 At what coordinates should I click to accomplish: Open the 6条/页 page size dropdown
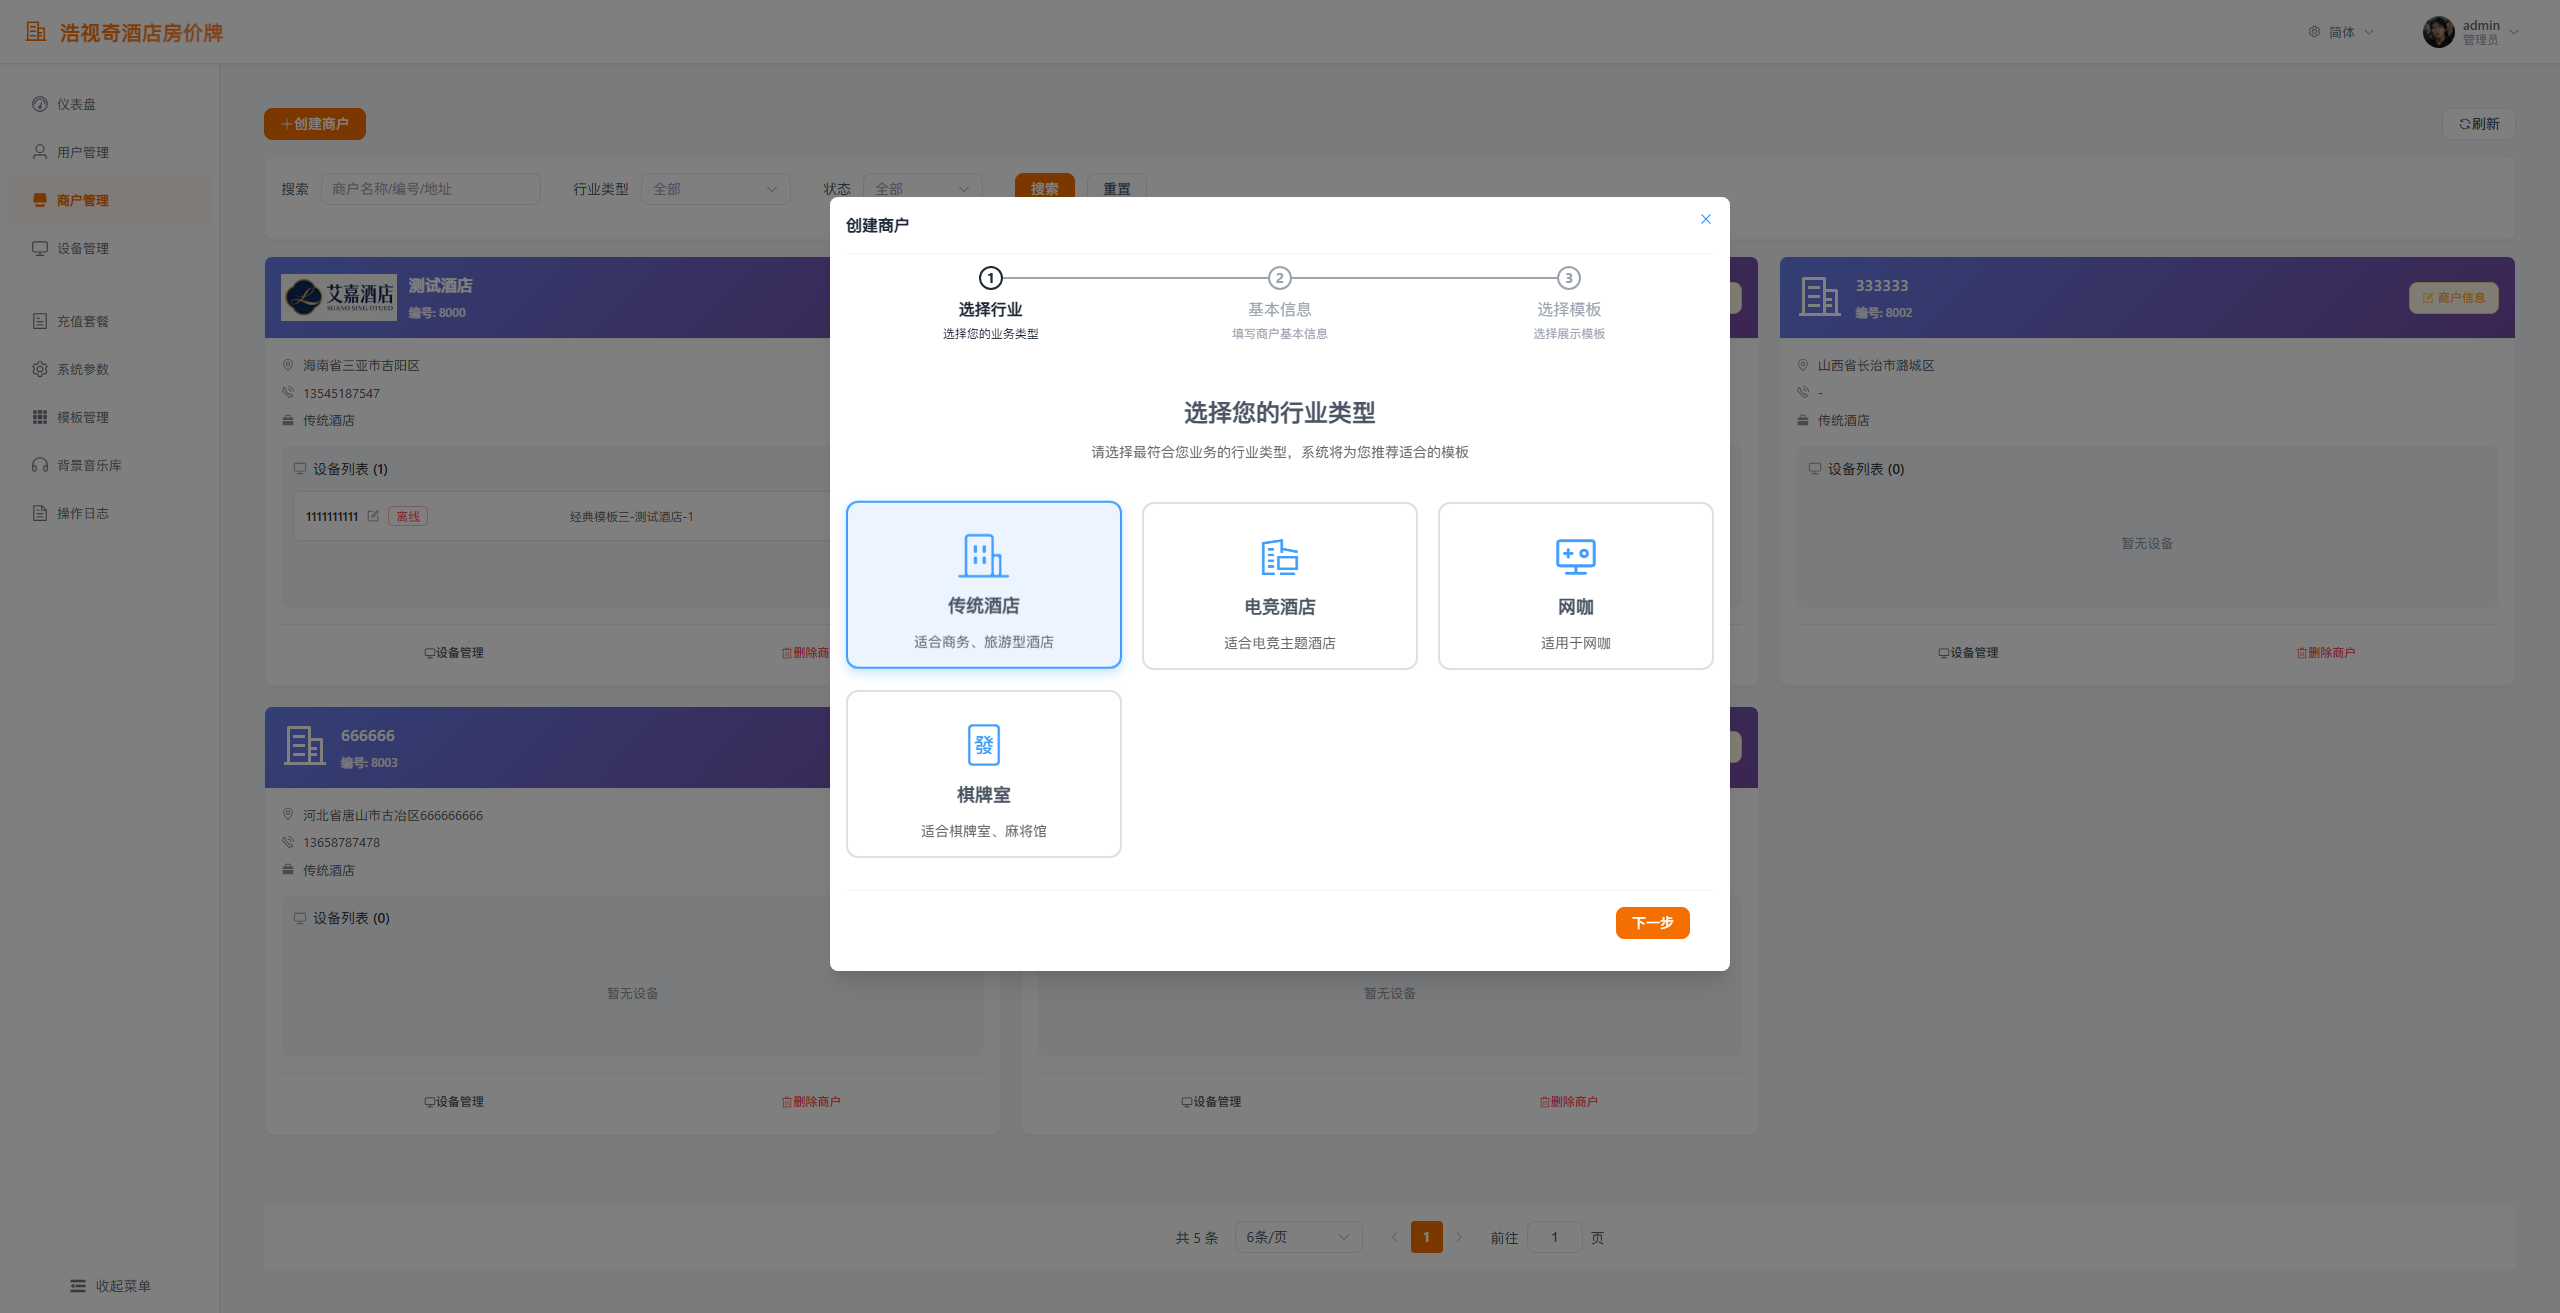[x=1298, y=1237]
